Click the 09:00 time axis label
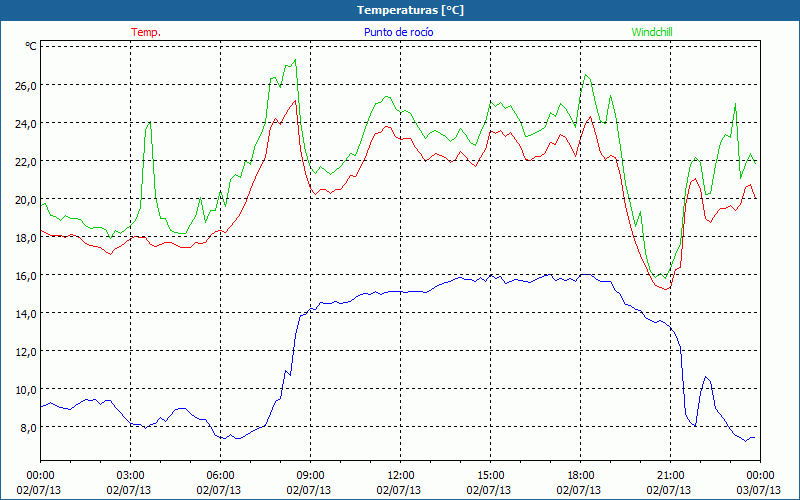This screenshot has width=800, height=500. (310, 476)
